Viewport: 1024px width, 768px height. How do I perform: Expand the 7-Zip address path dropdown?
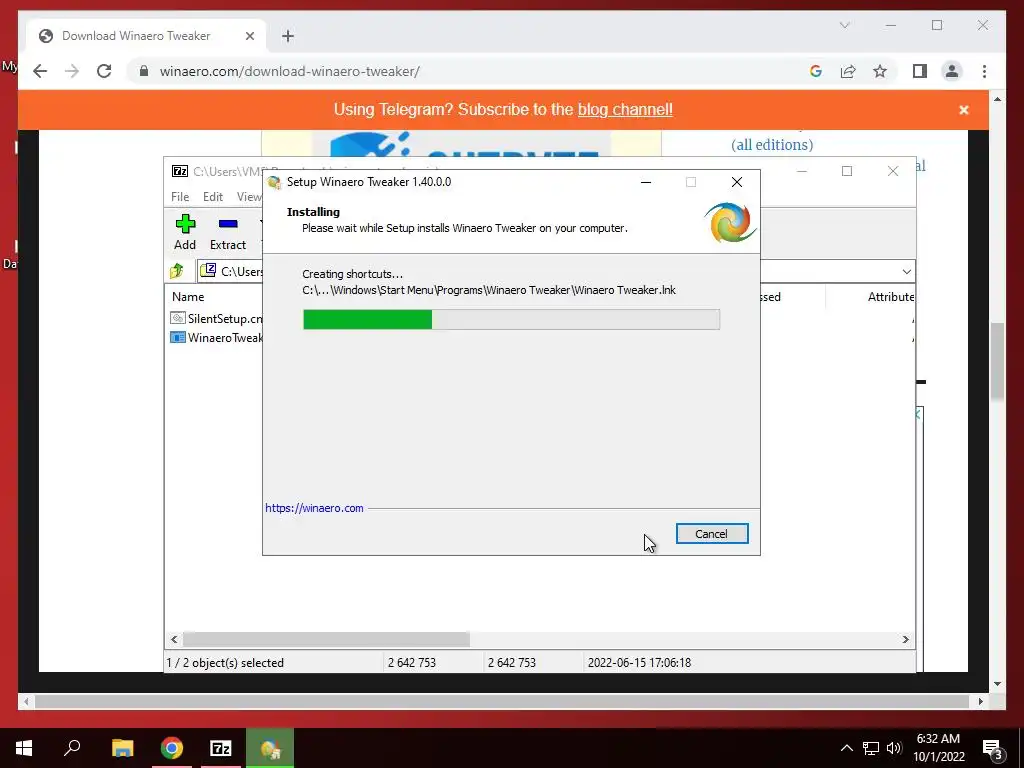coord(906,272)
